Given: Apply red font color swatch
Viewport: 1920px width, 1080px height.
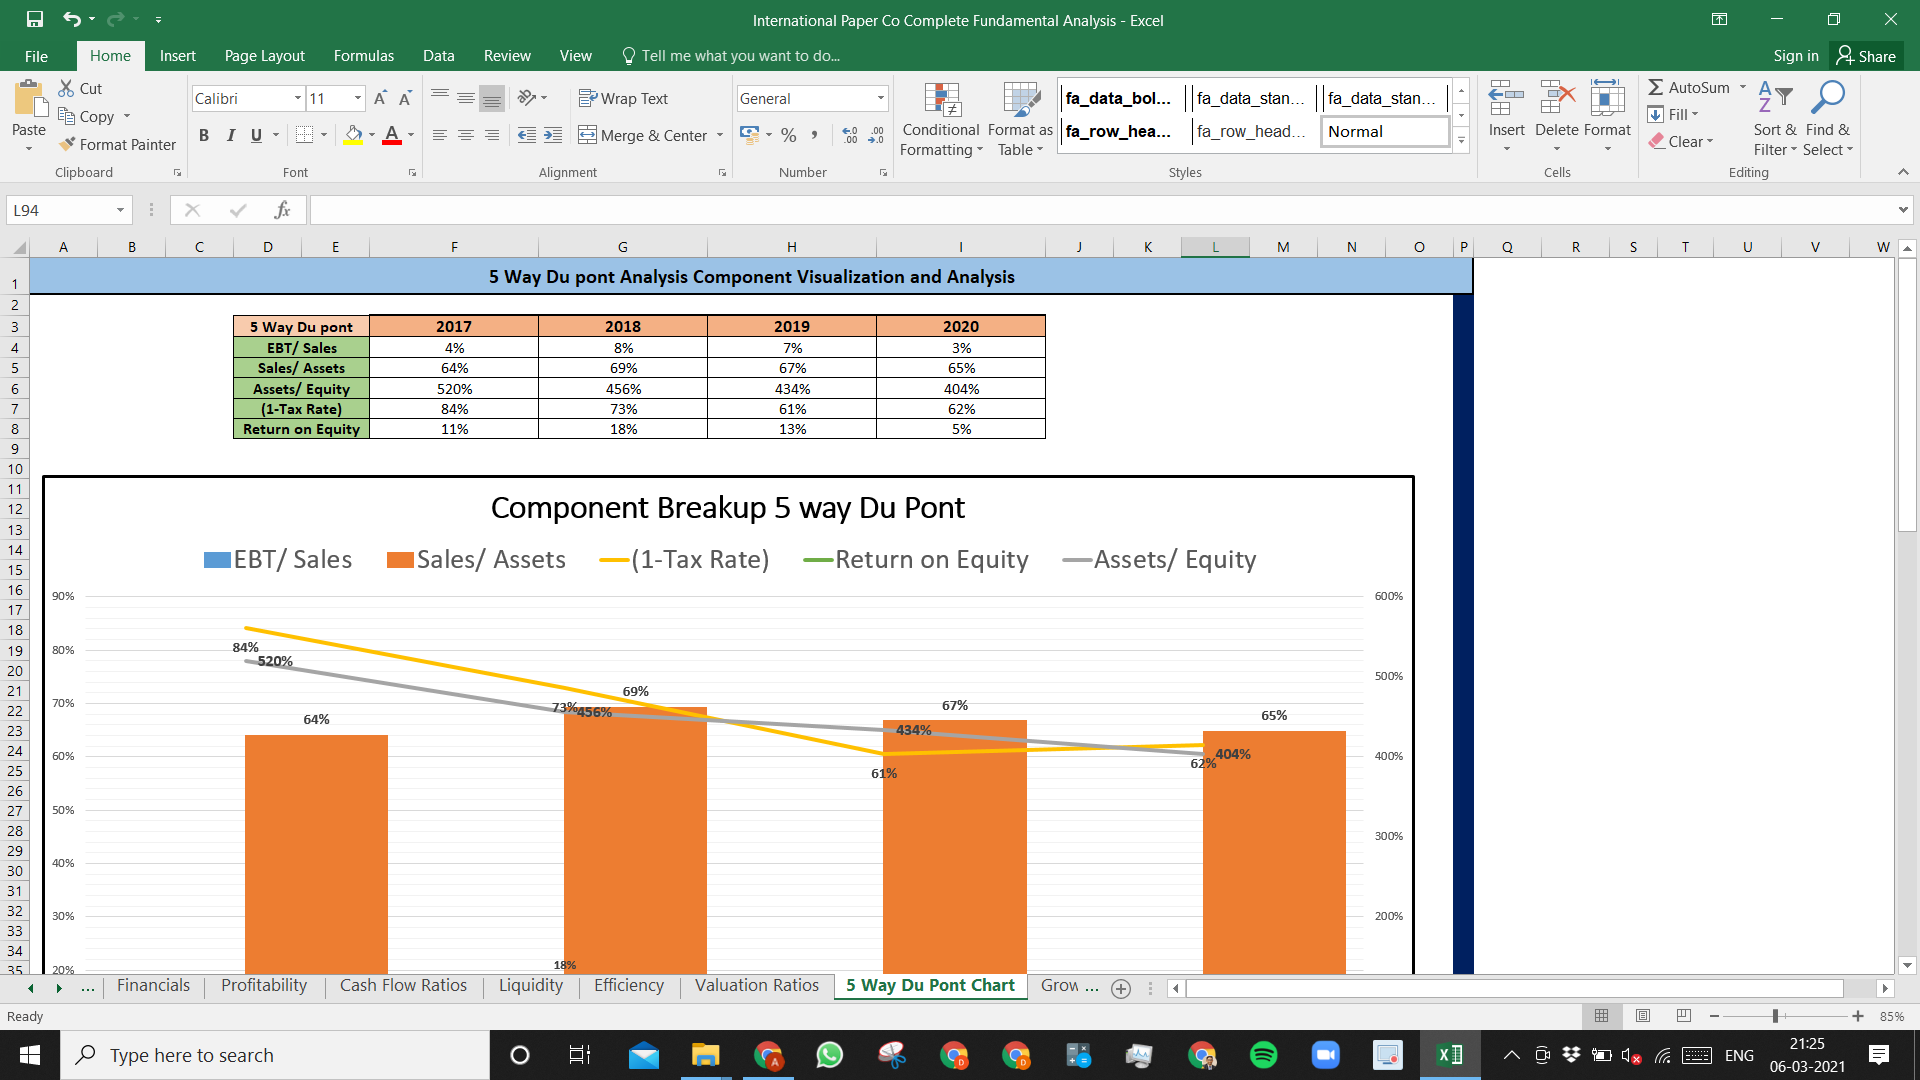Looking at the screenshot, I should point(392,135).
